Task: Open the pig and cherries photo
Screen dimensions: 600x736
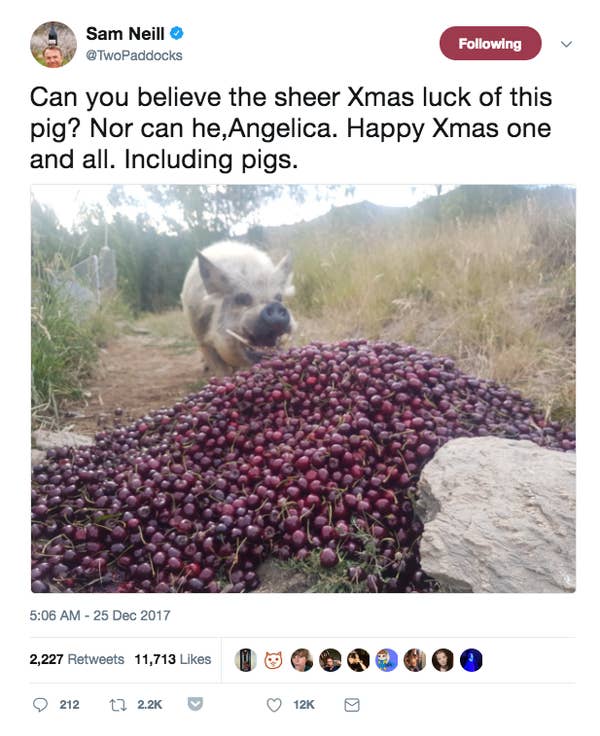Action: [303, 389]
